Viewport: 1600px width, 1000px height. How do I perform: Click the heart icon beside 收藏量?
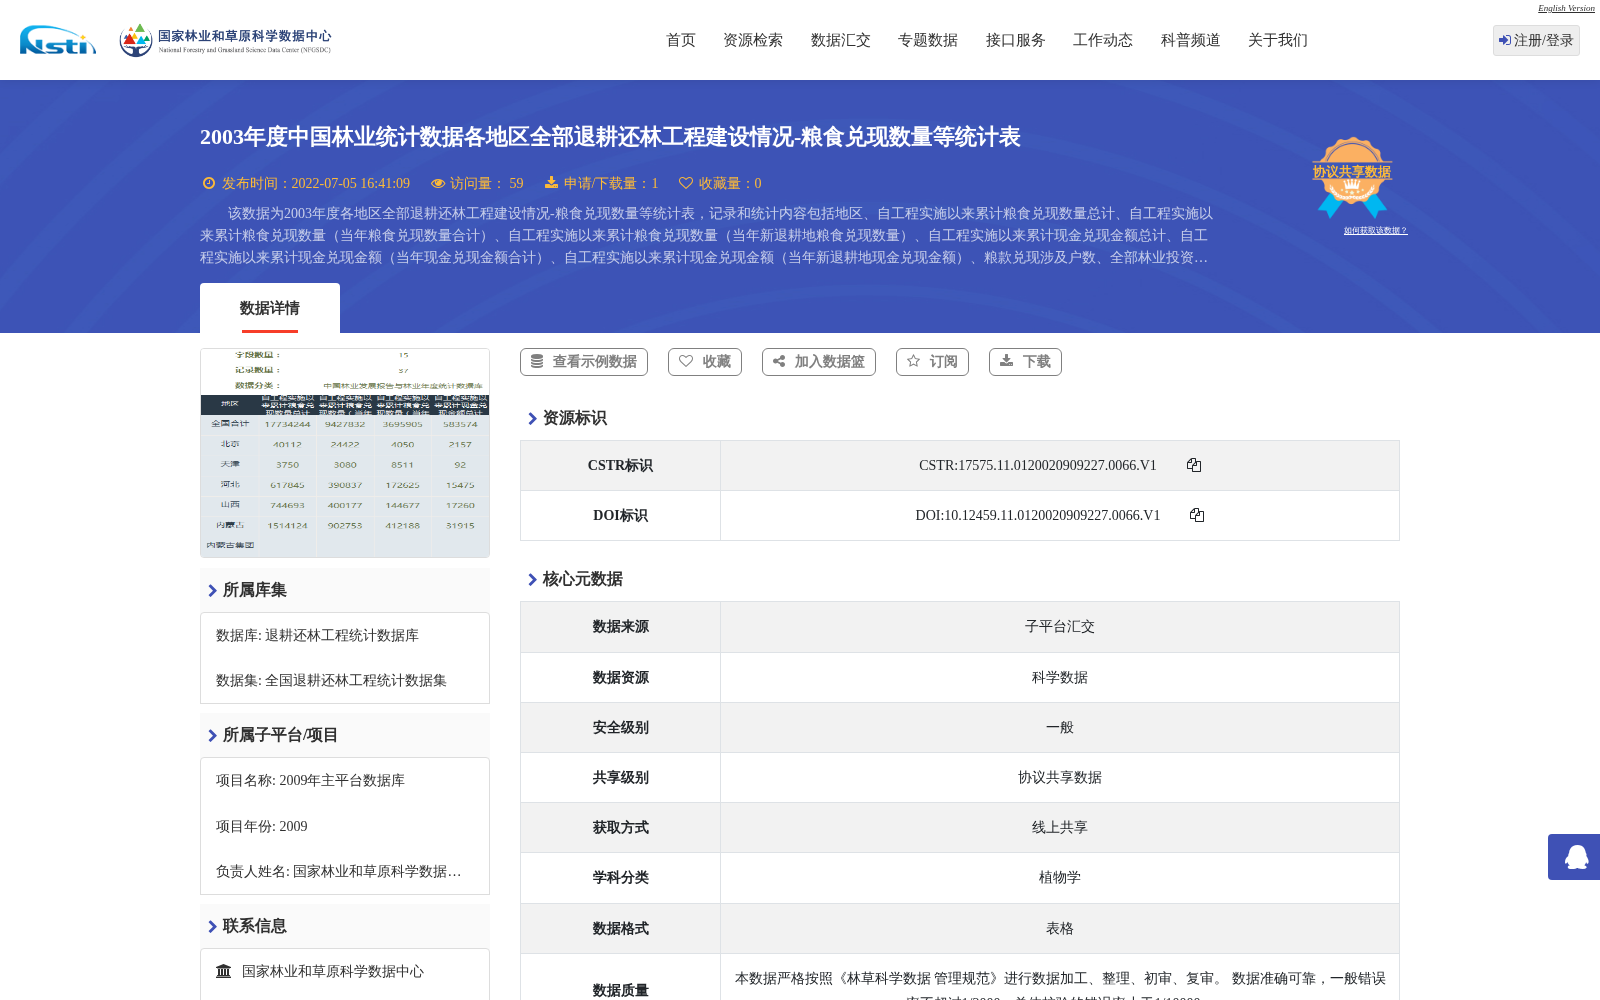point(686,183)
